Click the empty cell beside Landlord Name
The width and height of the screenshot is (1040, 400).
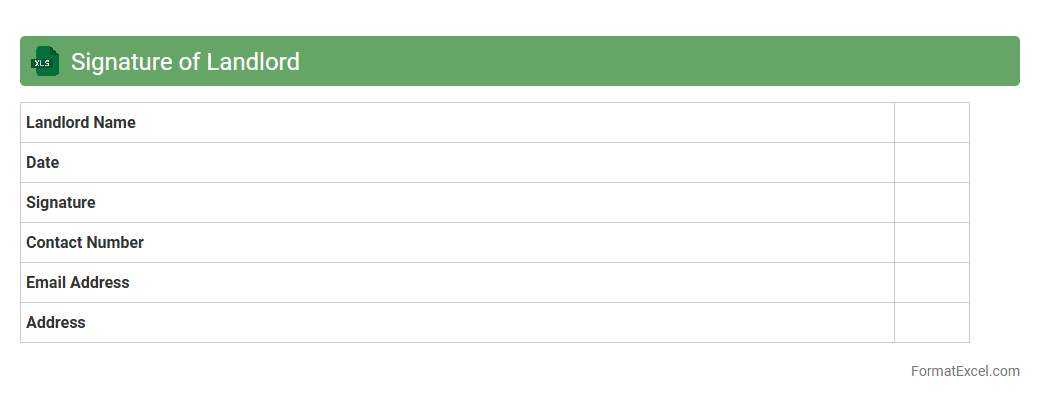(x=931, y=123)
